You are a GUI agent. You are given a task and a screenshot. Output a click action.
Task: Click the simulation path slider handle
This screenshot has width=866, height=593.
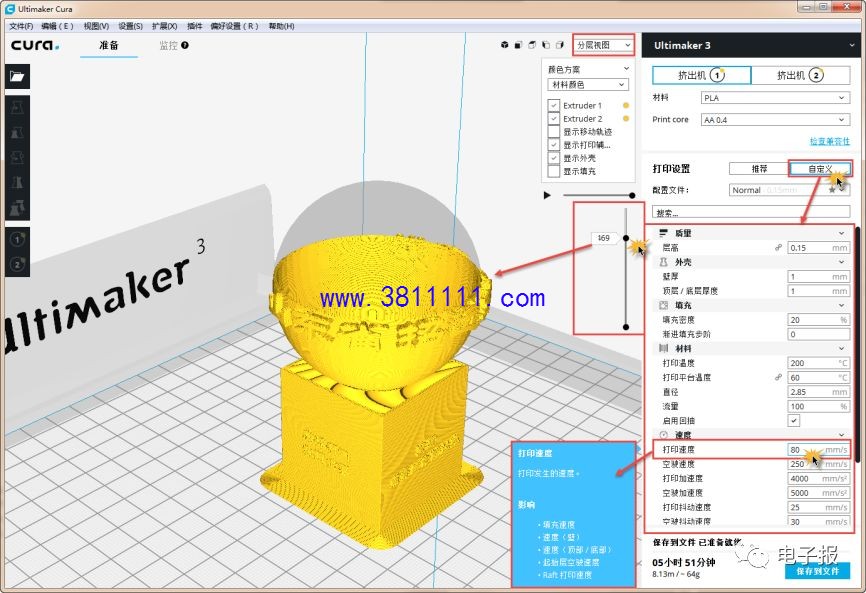coord(632,195)
